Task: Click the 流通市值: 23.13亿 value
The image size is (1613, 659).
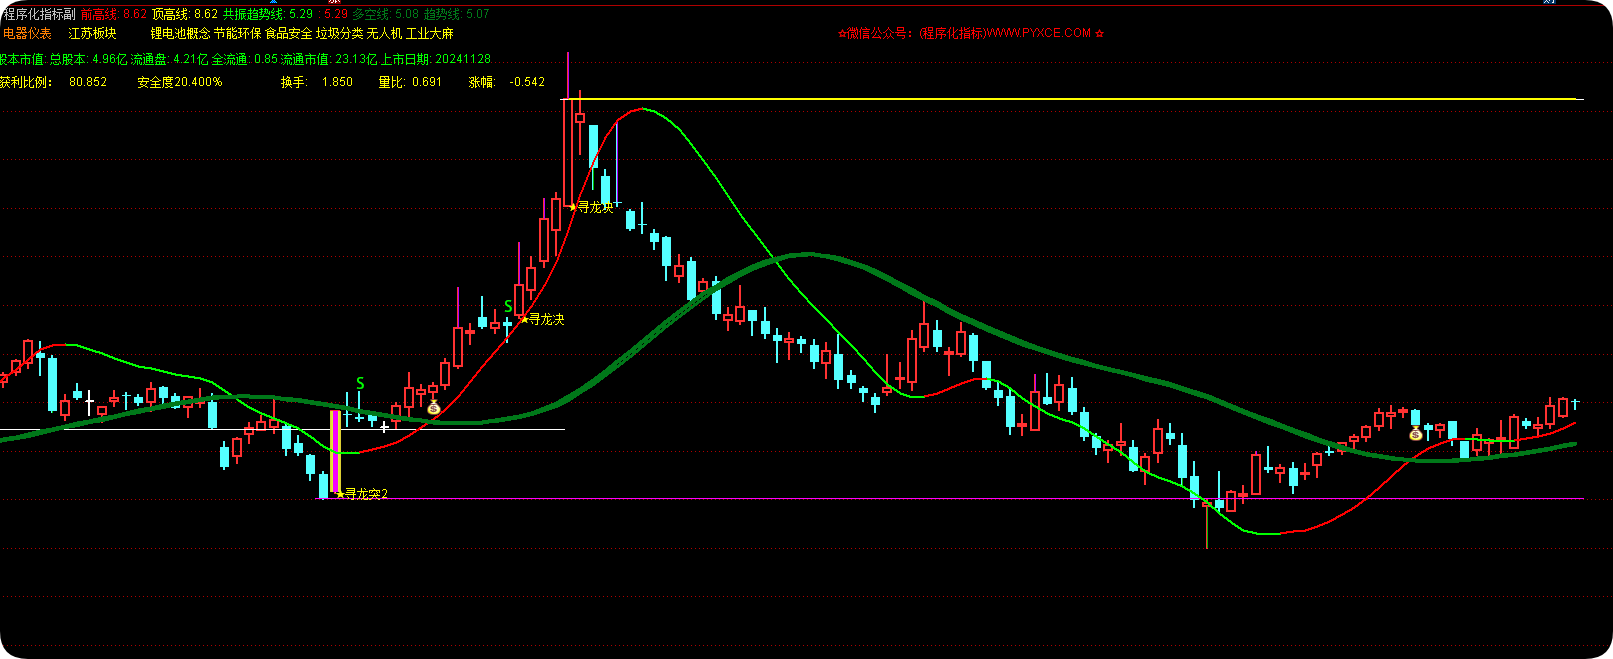Action: 329,59
